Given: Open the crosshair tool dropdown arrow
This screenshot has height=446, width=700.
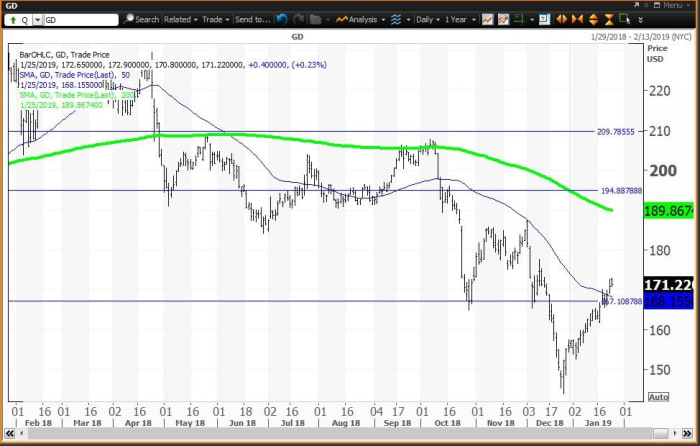Looking at the screenshot, I should [531, 20].
